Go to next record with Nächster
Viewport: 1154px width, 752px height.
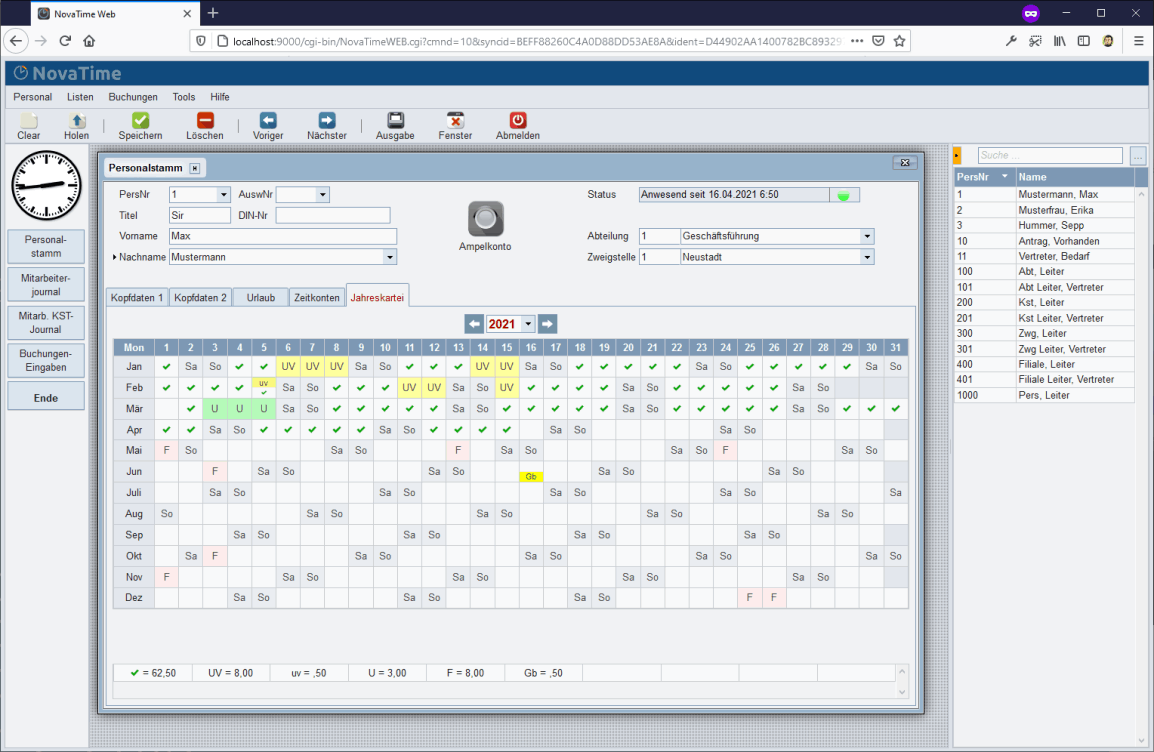pos(327,120)
